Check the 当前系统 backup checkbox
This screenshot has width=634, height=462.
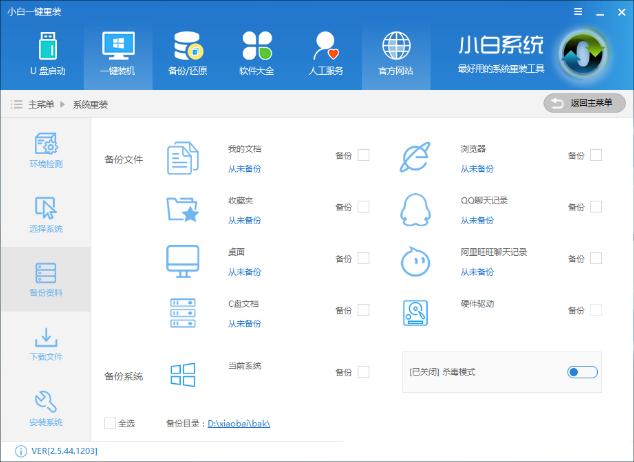coord(363,372)
